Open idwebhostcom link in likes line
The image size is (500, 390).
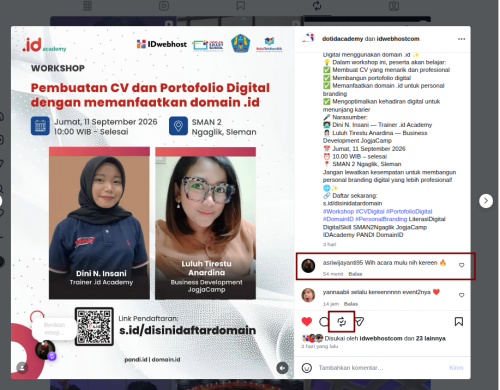point(381,338)
